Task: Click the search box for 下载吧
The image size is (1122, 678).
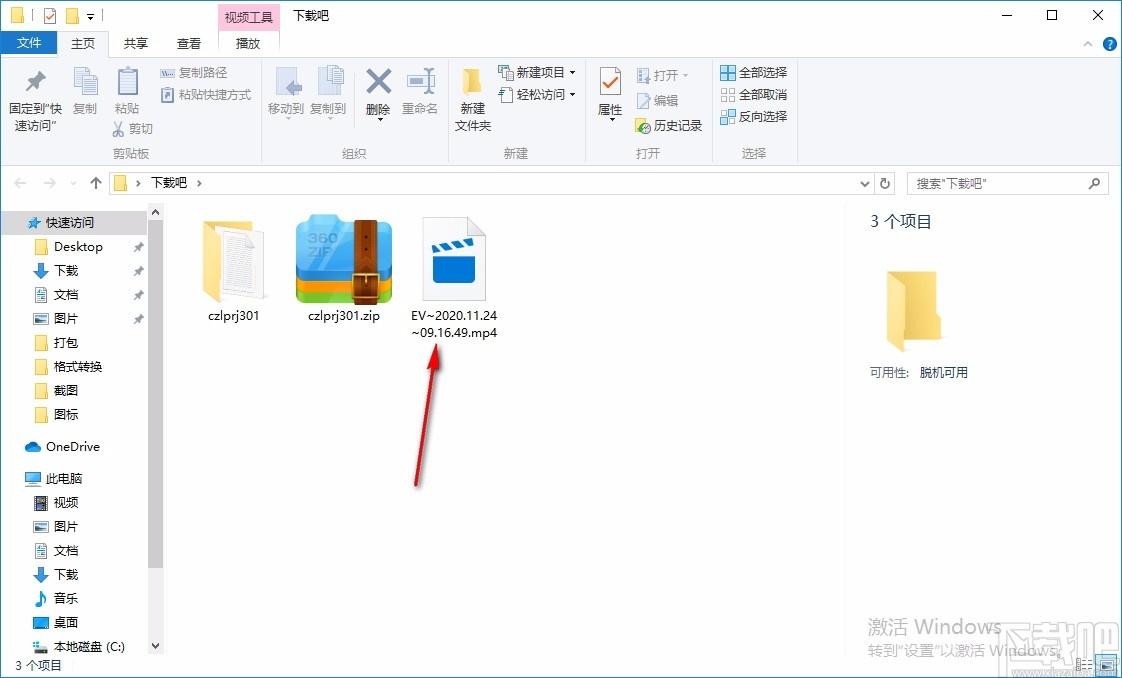Action: tap(998, 183)
